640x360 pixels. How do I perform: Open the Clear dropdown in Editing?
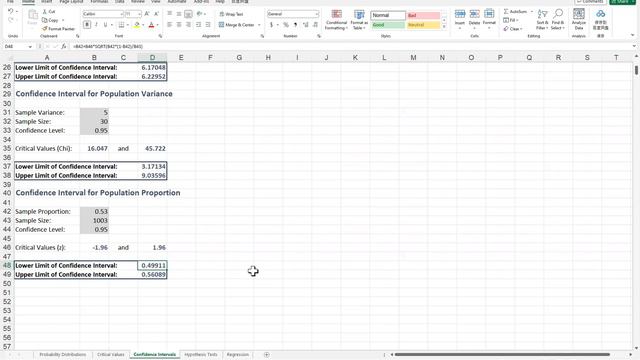513,29
